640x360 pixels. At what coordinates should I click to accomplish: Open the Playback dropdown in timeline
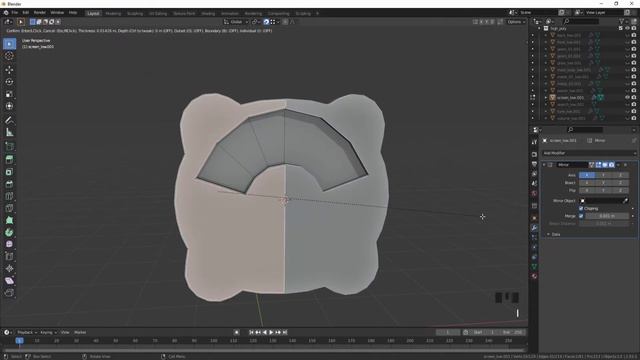pyautogui.click(x=27, y=333)
